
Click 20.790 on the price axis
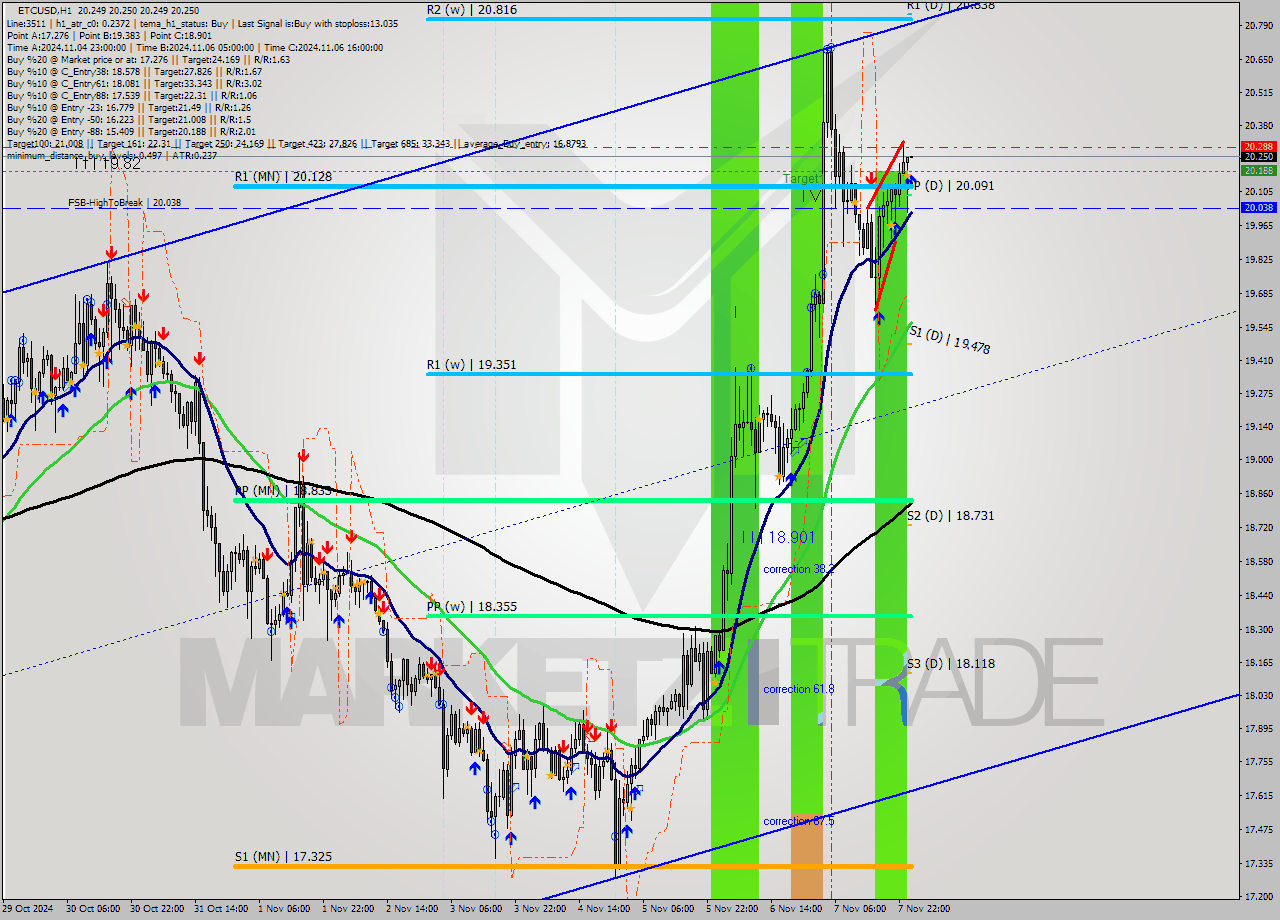point(1257,25)
